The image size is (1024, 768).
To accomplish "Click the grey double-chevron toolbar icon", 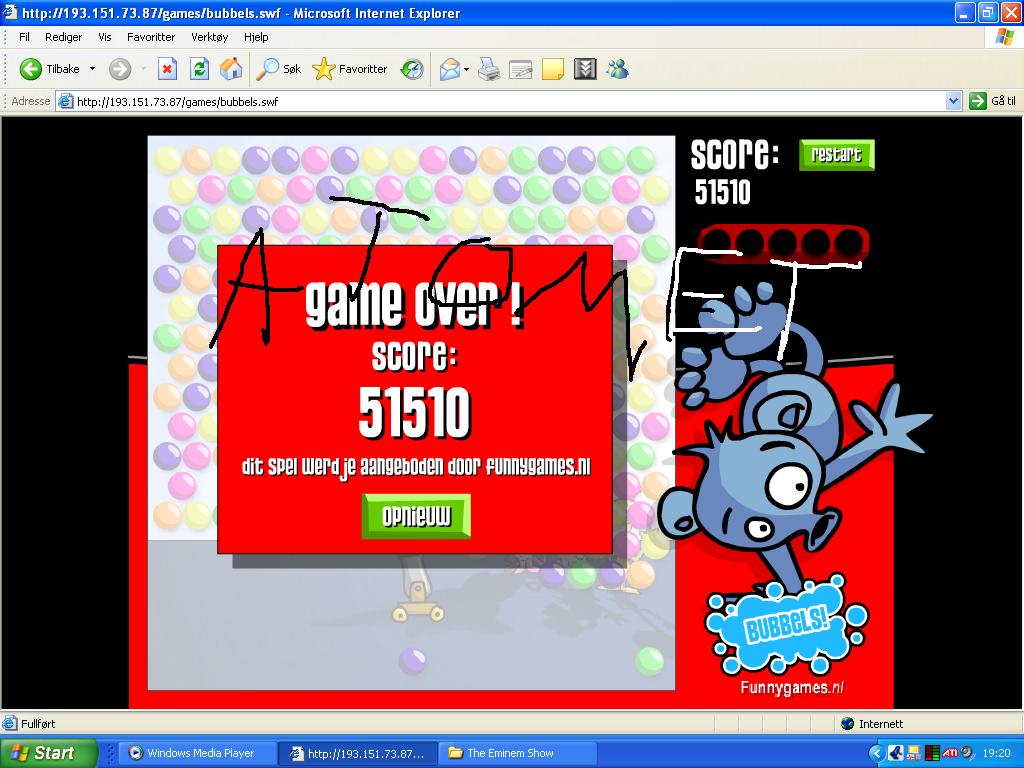I will 585,69.
